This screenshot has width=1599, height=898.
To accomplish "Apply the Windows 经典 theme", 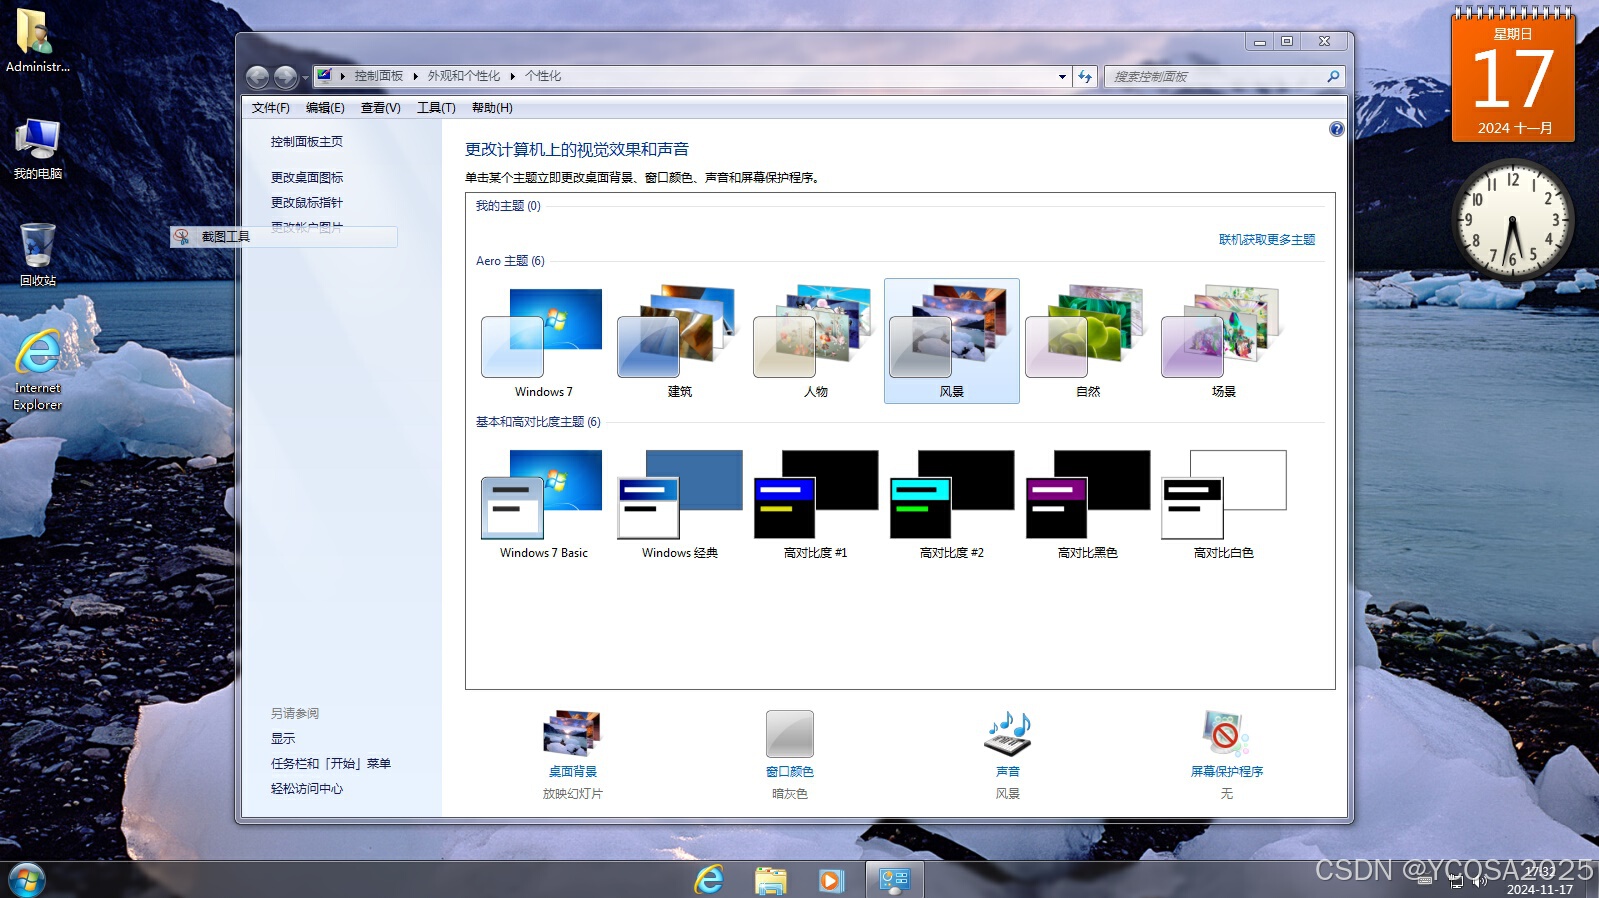I will (679, 503).
